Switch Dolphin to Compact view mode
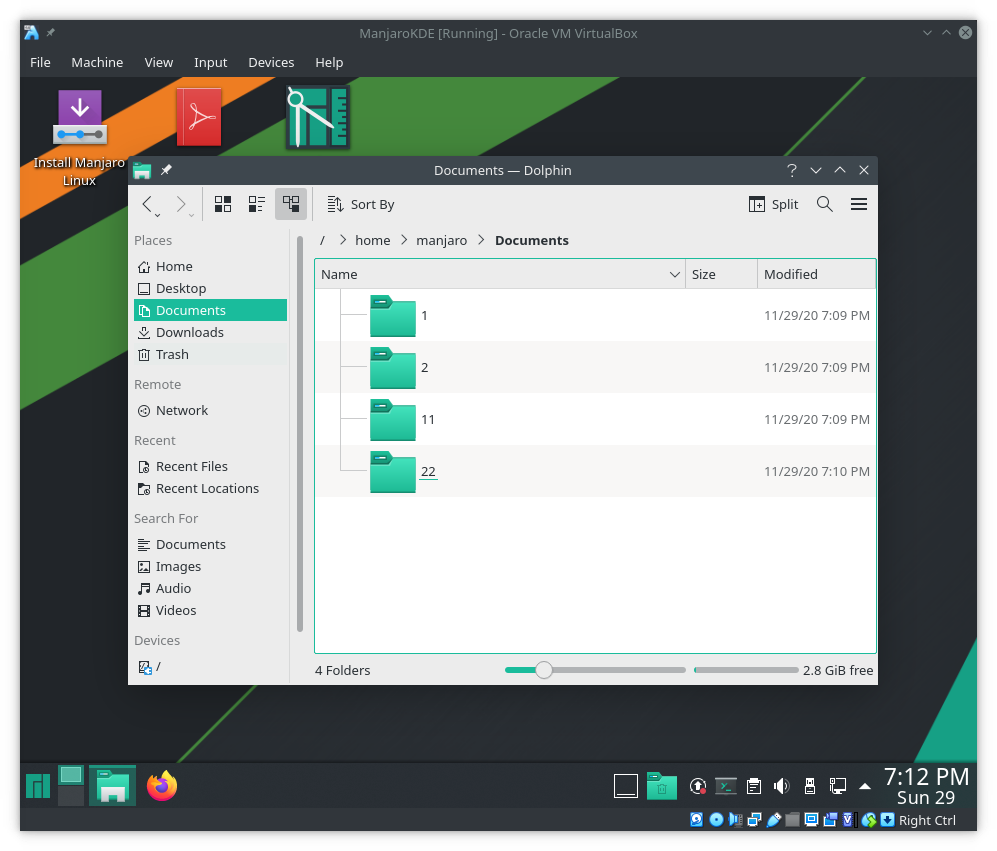This screenshot has height=851, width=997. [257, 204]
